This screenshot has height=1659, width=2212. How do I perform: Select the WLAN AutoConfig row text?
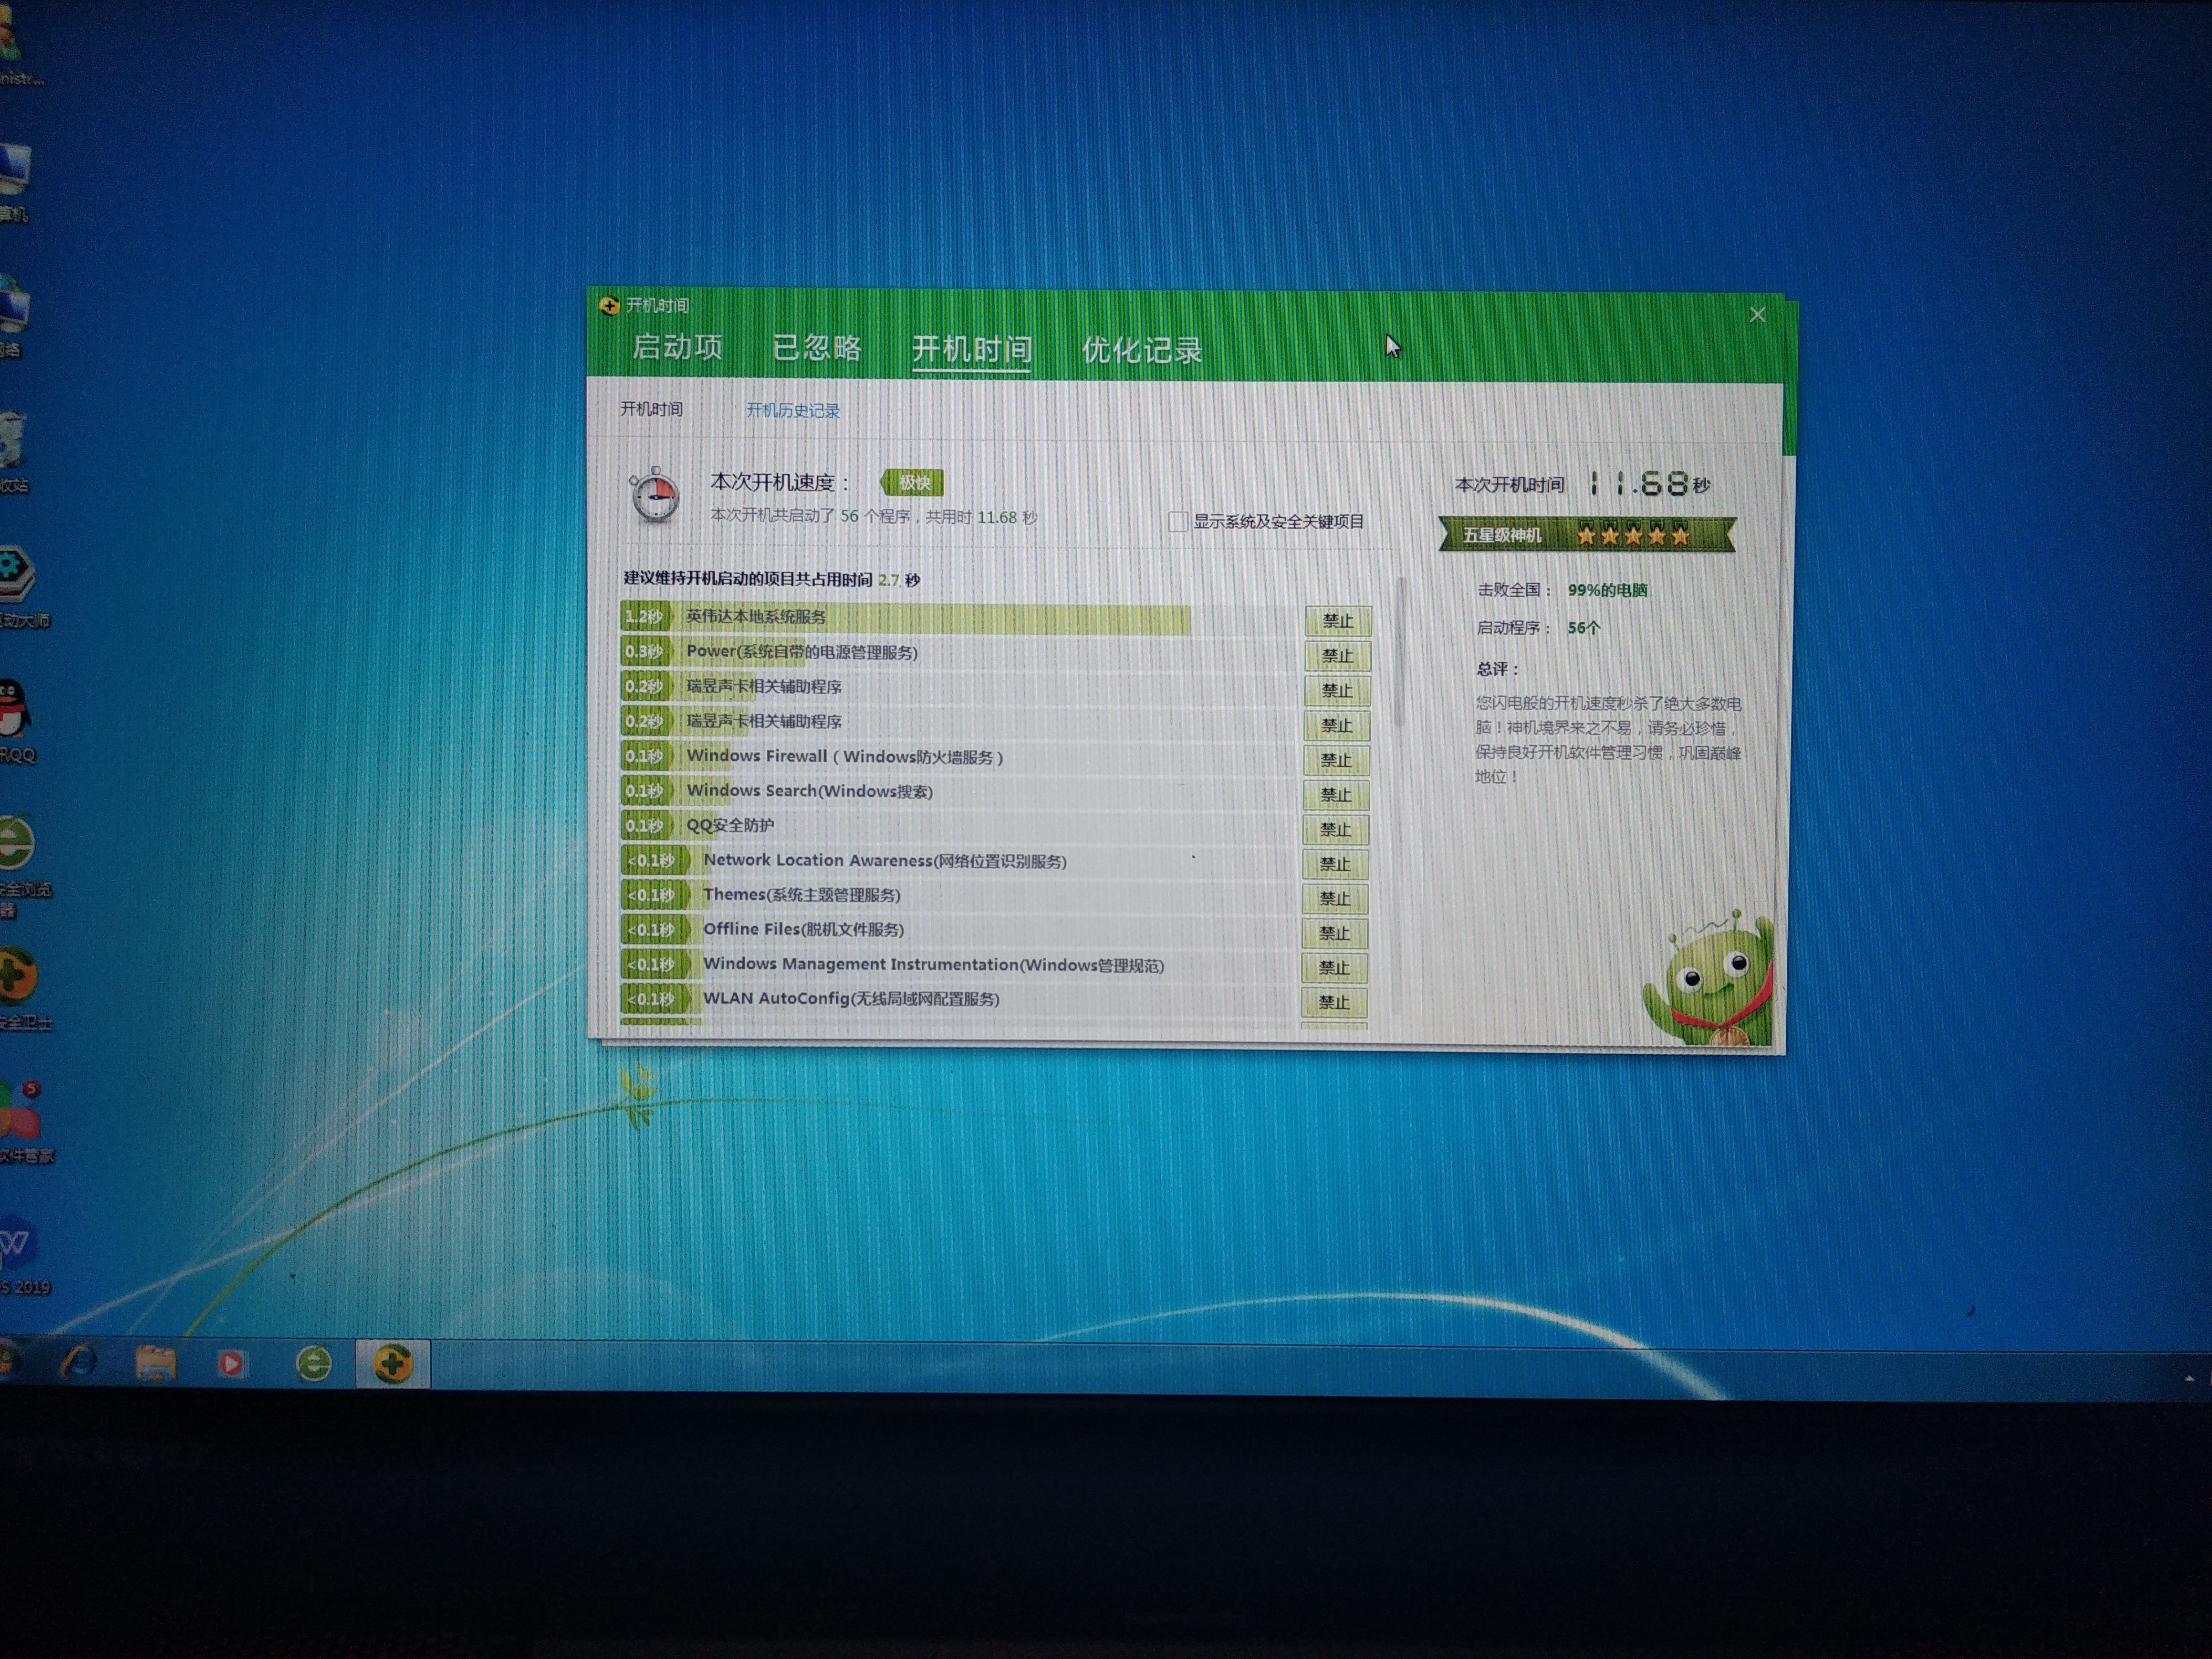pyautogui.click(x=851, y=999)
